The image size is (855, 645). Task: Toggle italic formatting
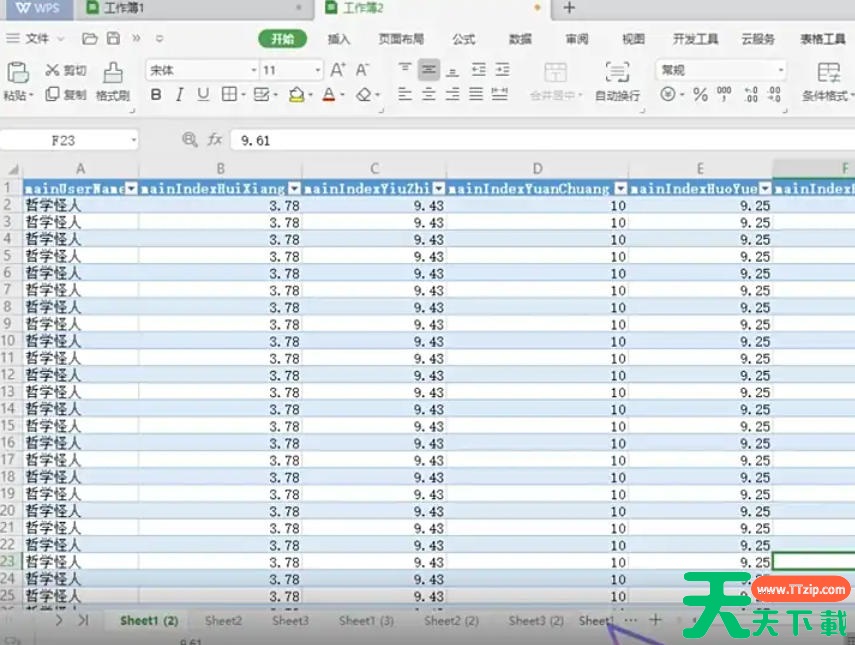pyautogui.click(x=179, y=95)
